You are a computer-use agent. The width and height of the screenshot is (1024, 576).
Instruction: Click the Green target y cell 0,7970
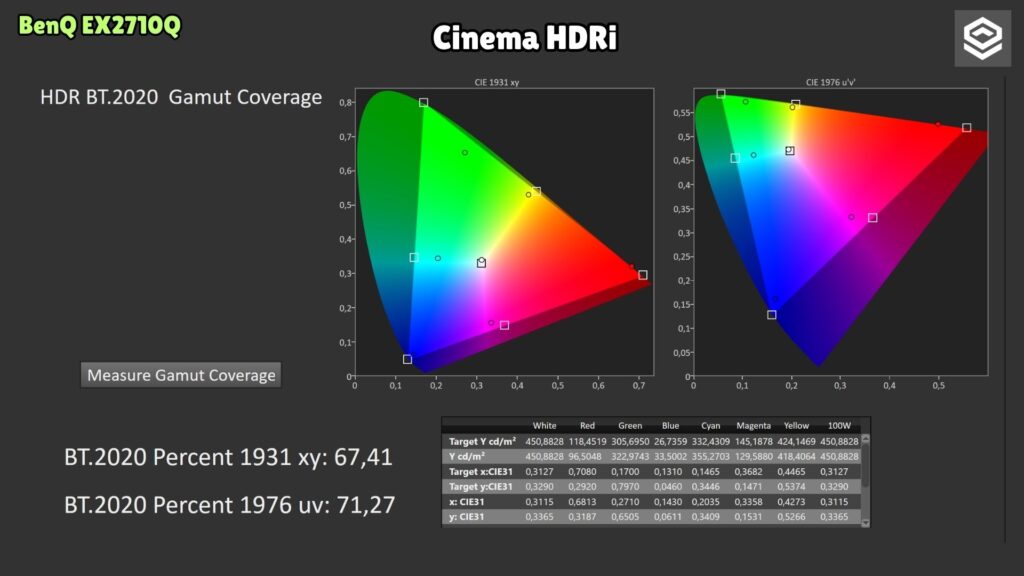click(625, 487)
